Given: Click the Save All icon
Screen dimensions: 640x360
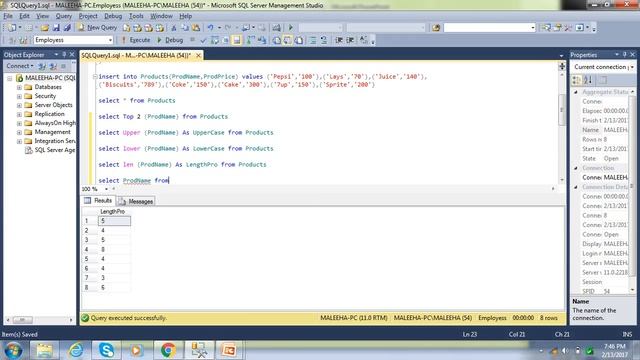Looking at the screenshot, I should [x=67, y=27].
